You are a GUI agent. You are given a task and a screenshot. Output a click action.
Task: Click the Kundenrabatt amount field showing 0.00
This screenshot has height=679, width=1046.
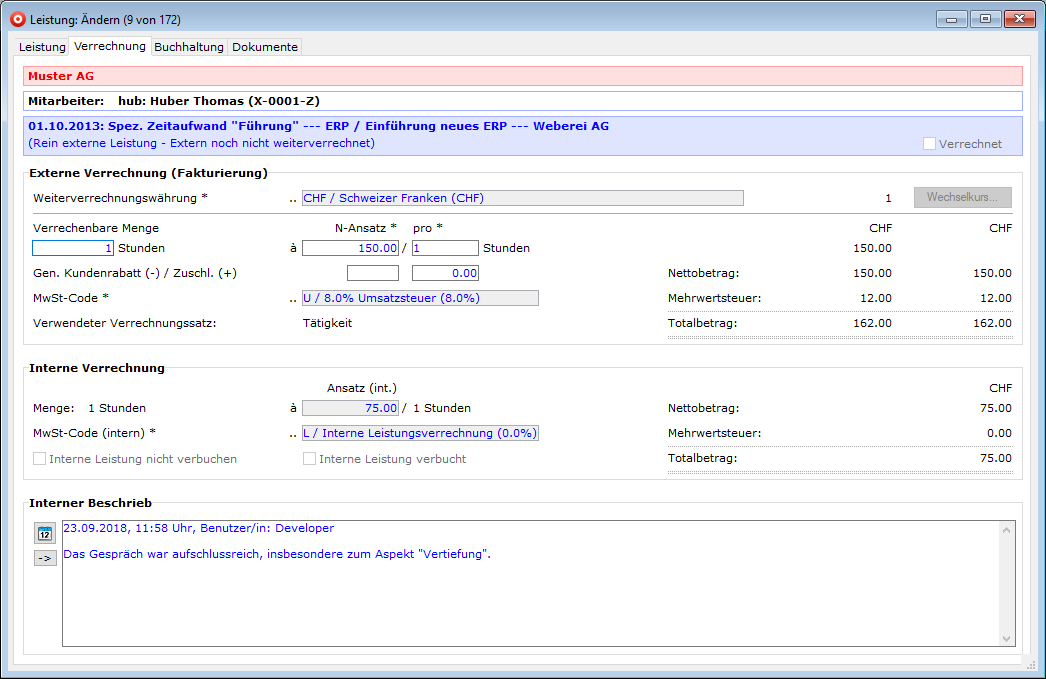445,273
